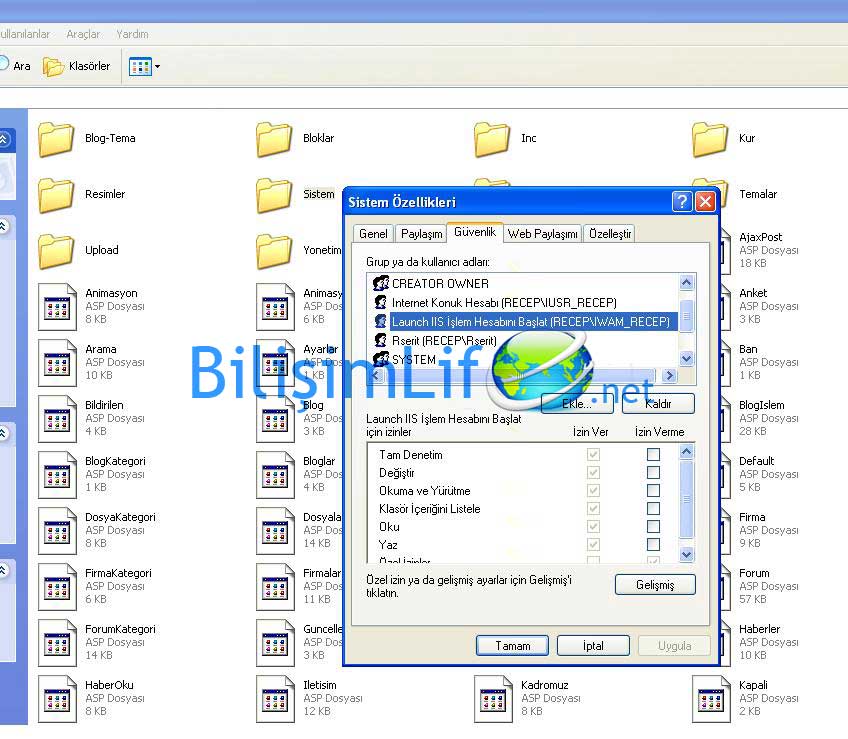848x739 pixels.
Task: Select the BlogKategori ASP file icon
Action: (x=57, y=474)
